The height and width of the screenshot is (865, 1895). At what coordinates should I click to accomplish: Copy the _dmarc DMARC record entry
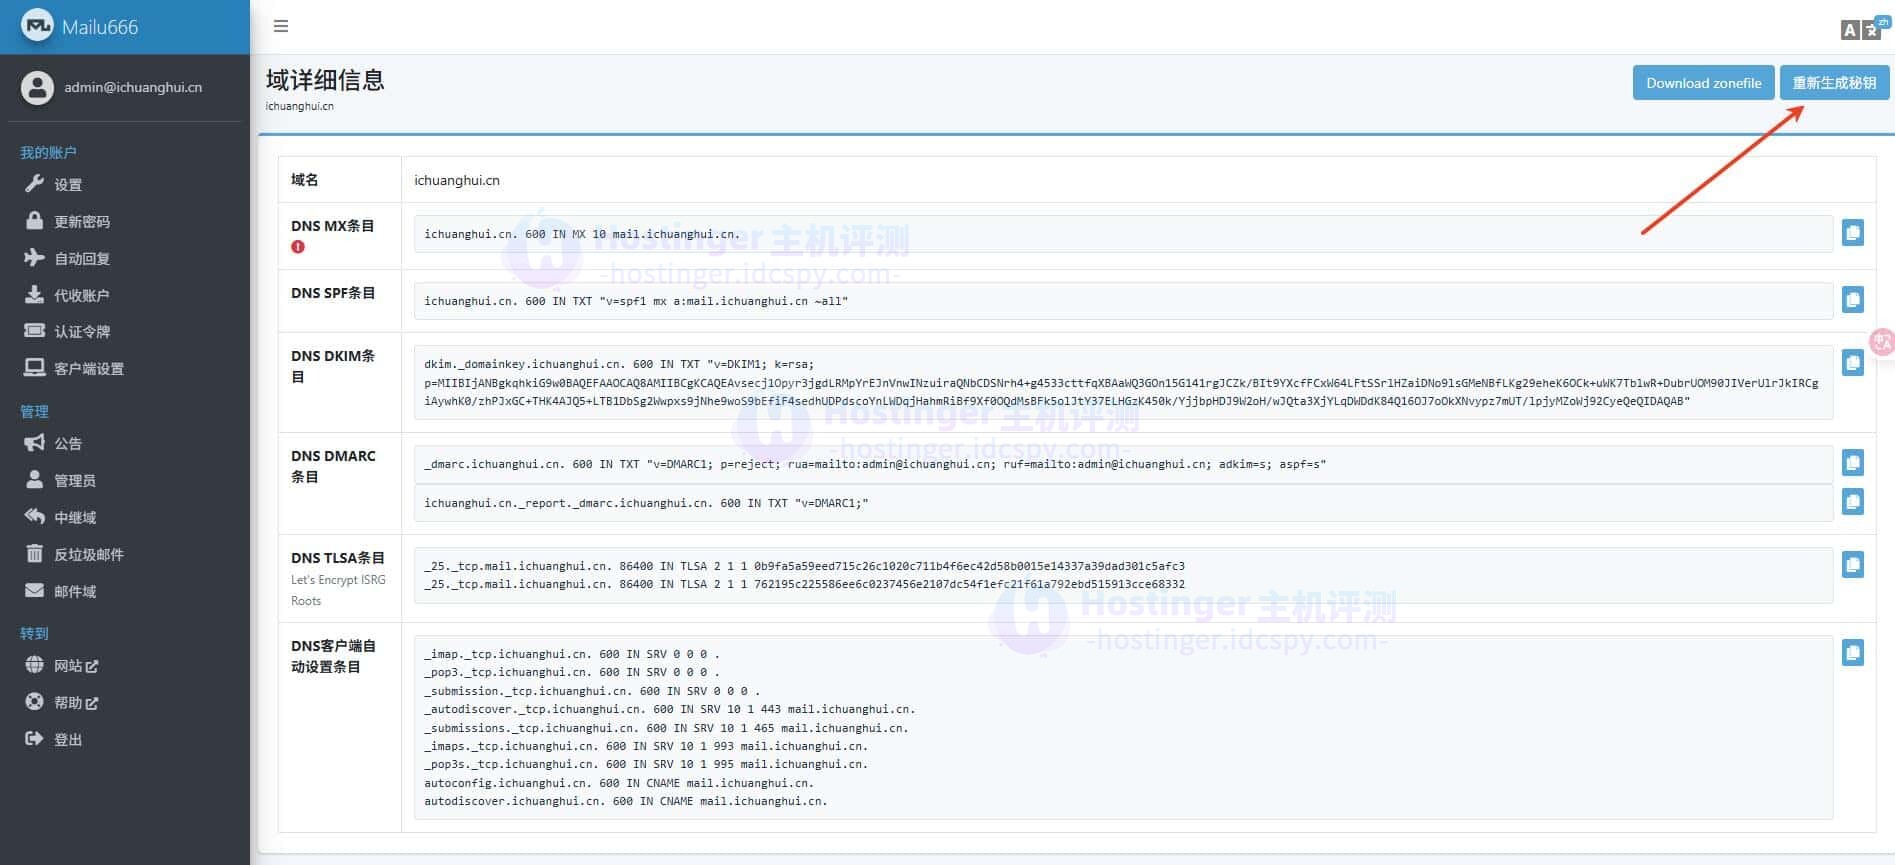[x=1852, y=463]
